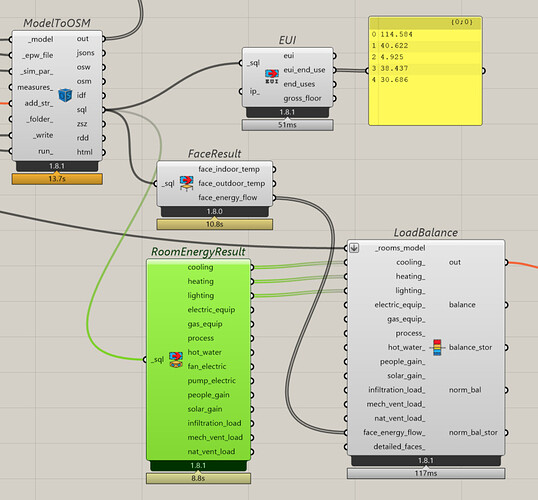Viewport: 538px width, 500px height.
Task: Click the LoadBalance stacked bars icon
Action: (x=437, y=347)
